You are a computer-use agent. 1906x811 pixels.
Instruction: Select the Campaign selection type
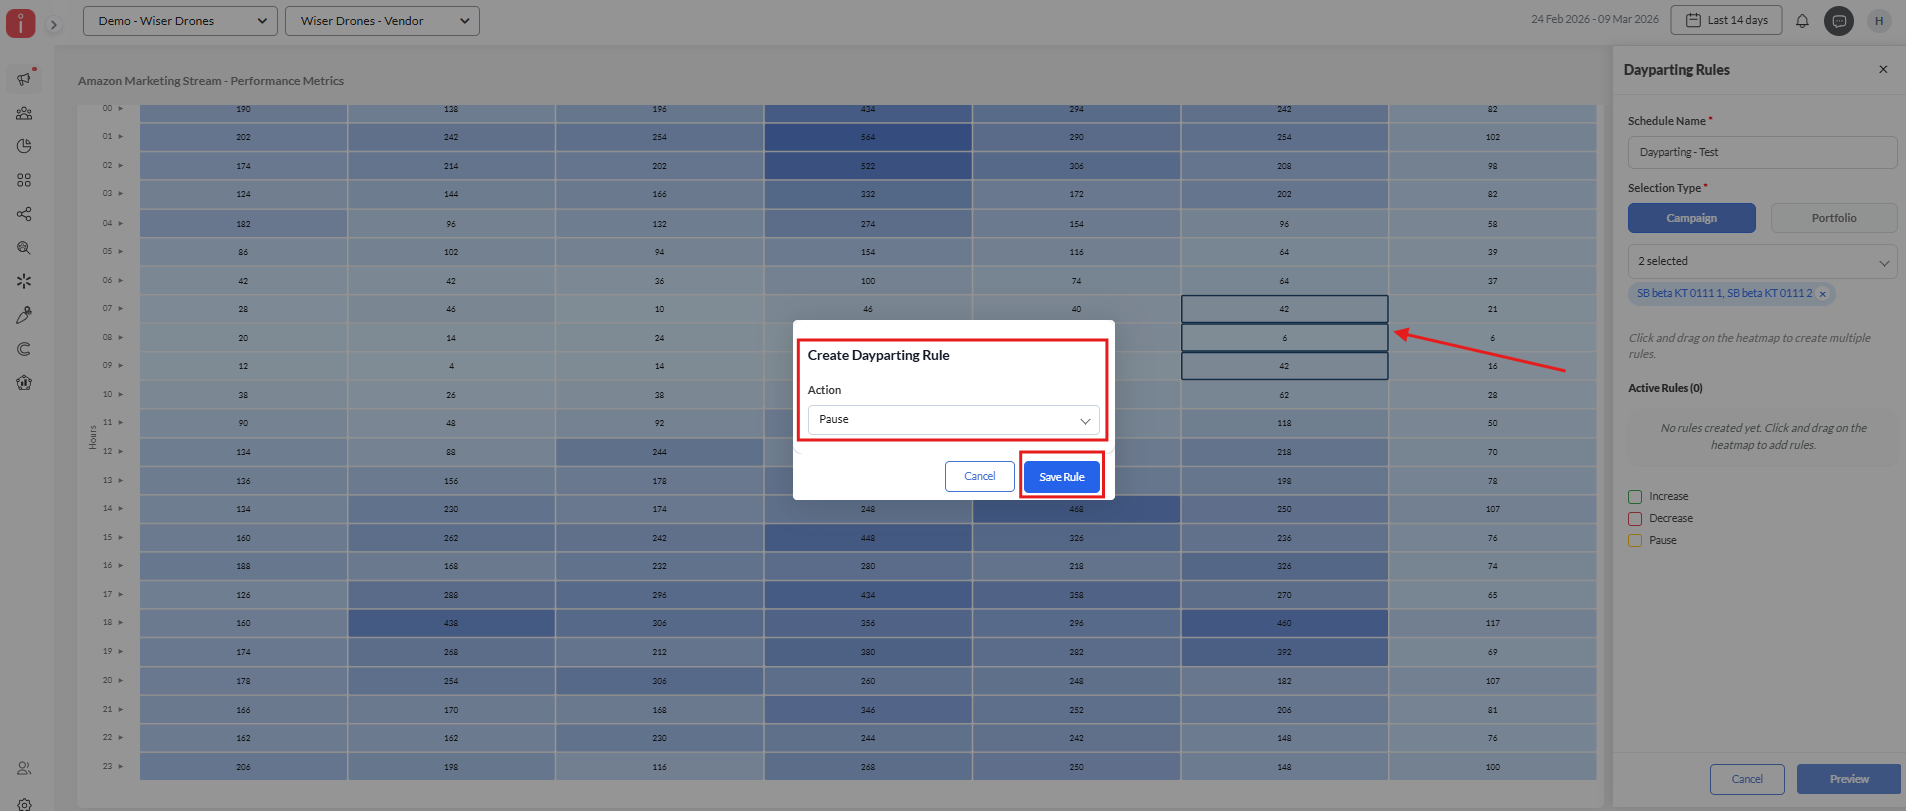point(1691,218)
